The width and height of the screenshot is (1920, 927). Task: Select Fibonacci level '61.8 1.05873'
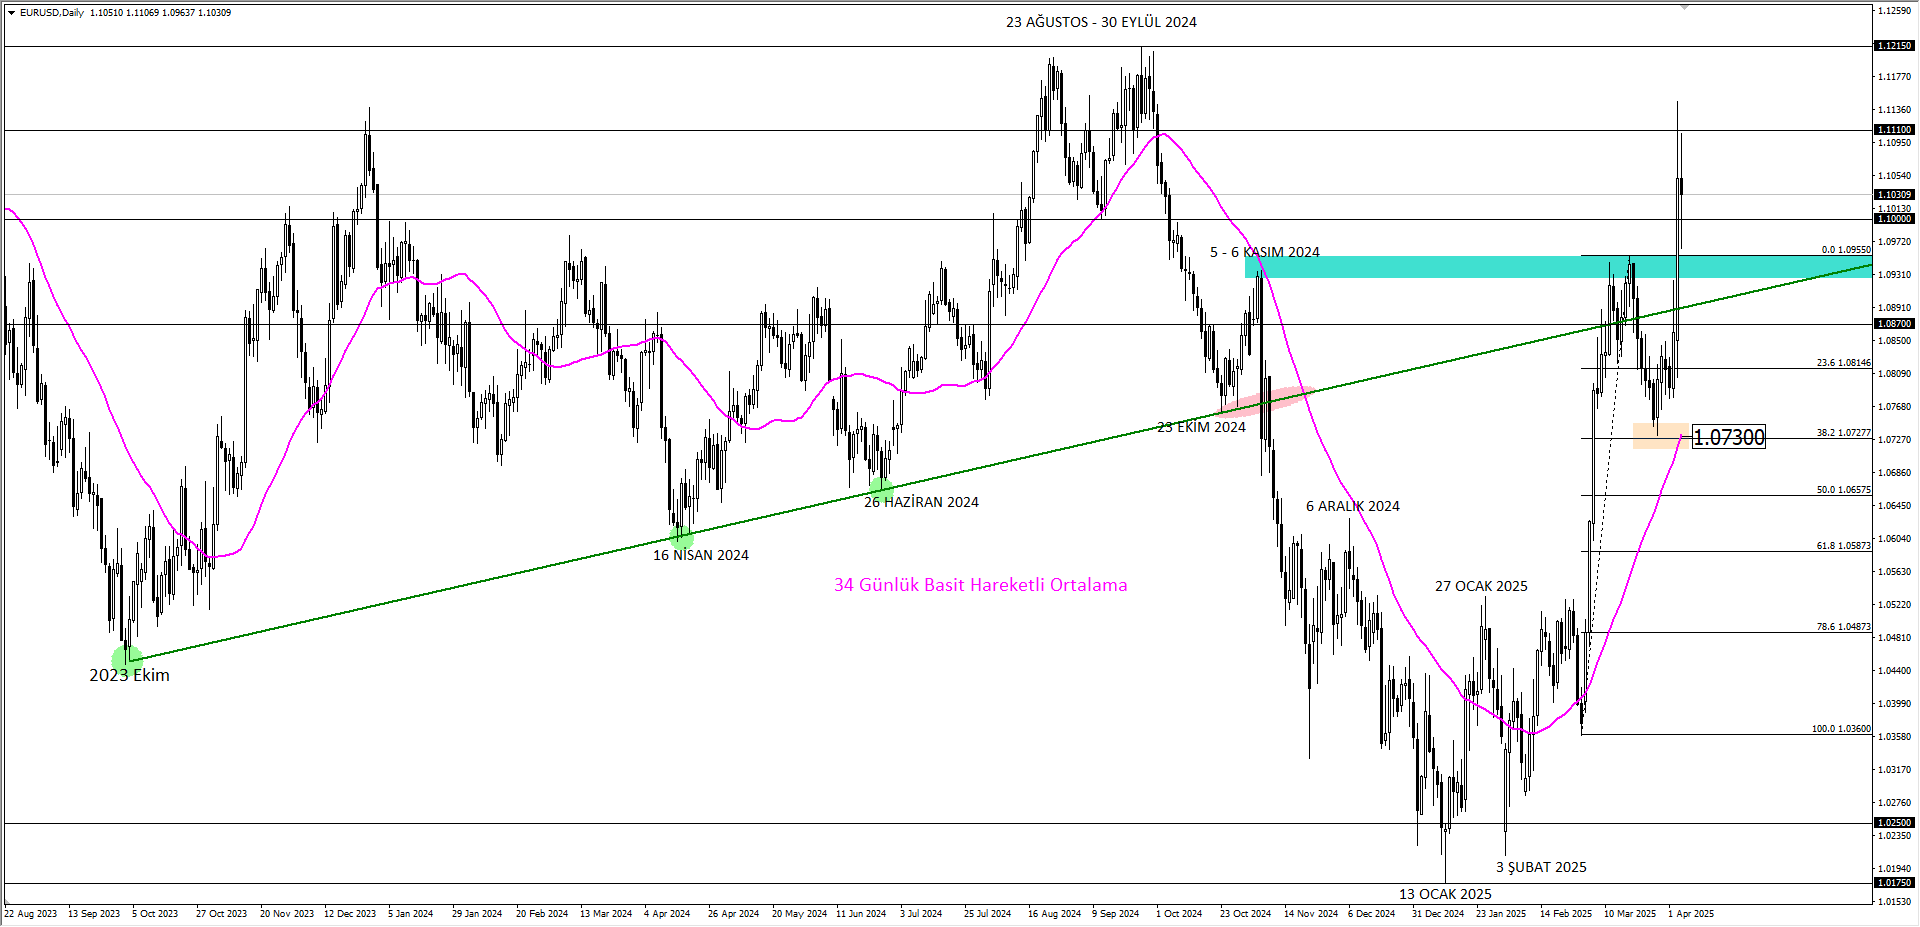pyautogui.click(x=1843, y=546)
